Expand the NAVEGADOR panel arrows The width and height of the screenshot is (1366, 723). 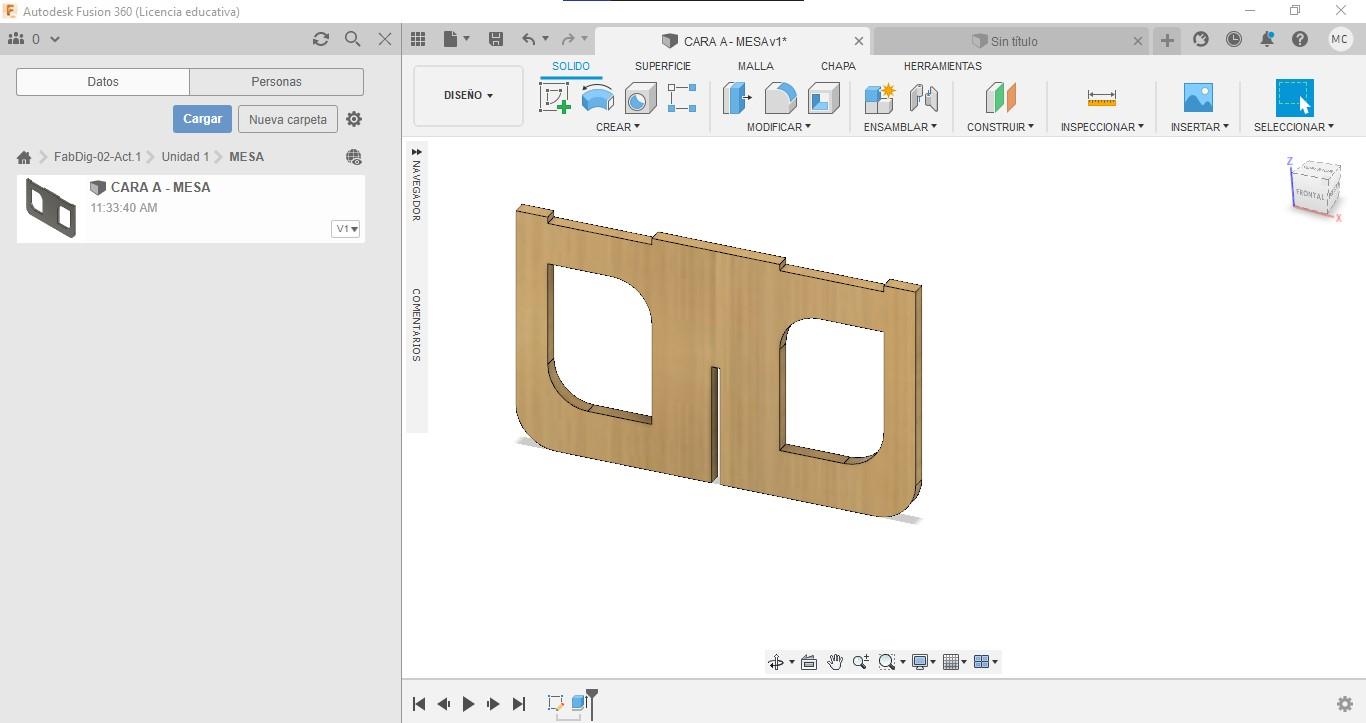click(x=416, y=152)
